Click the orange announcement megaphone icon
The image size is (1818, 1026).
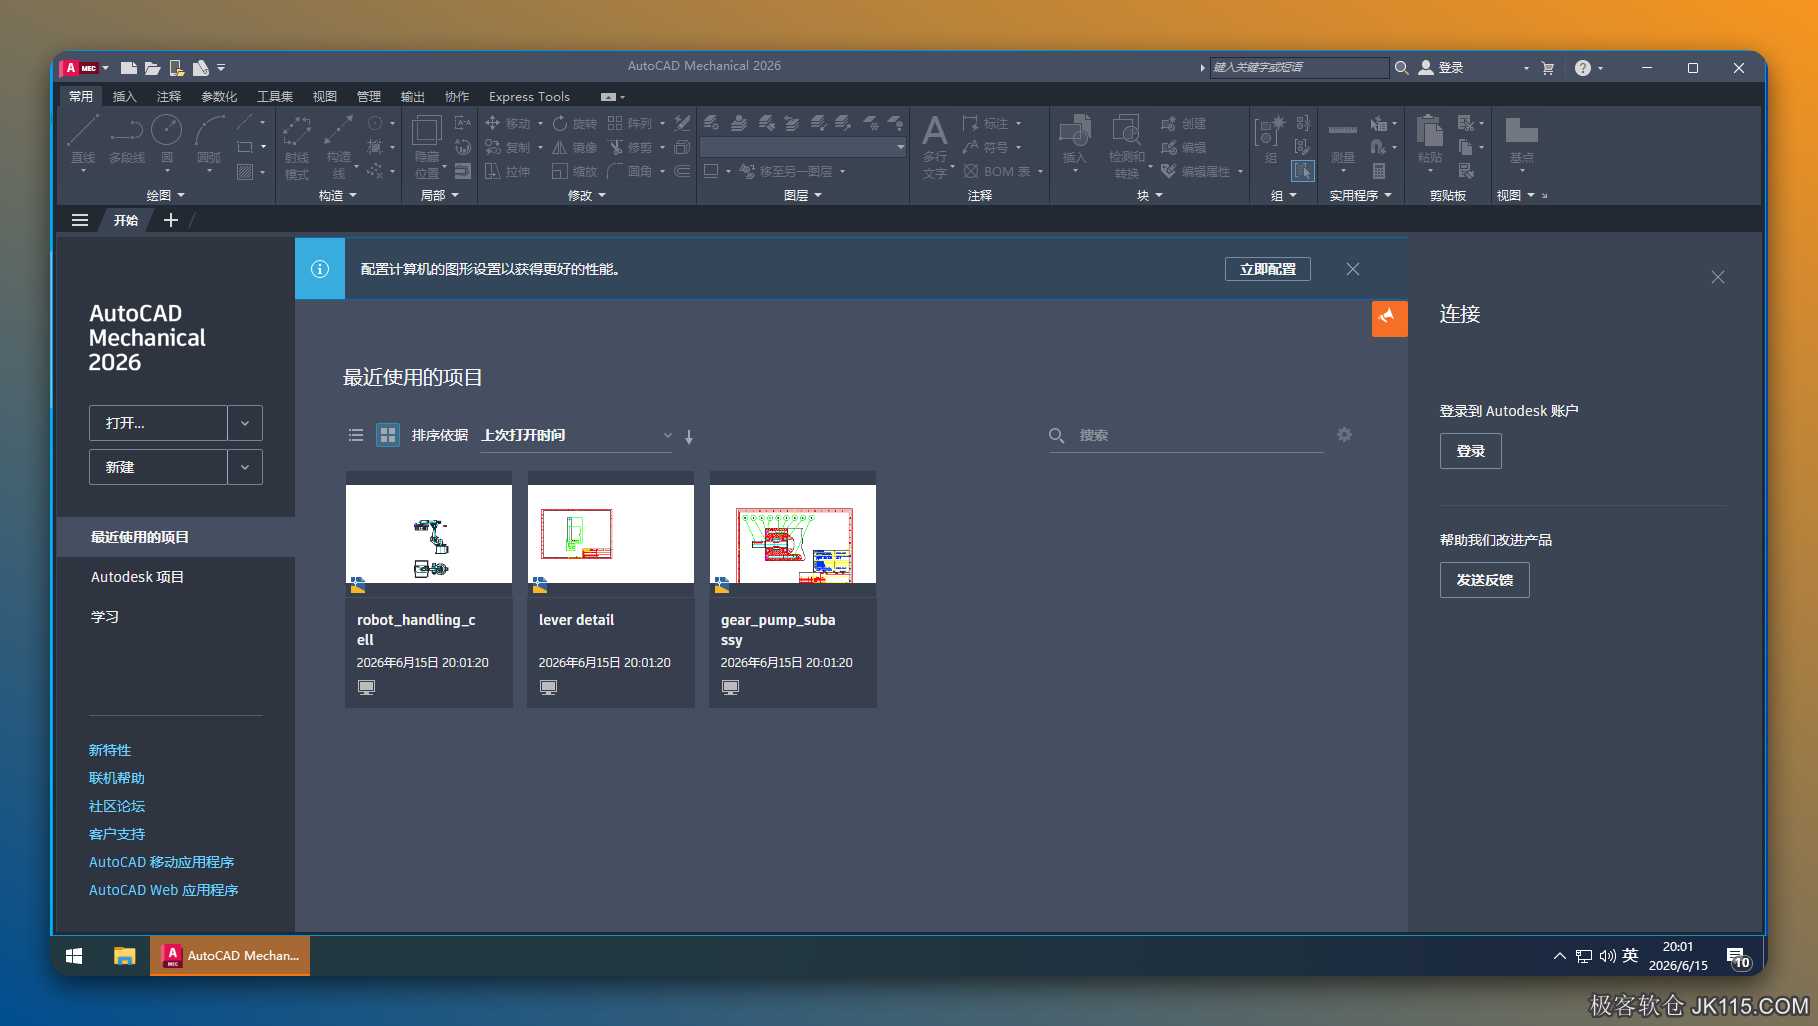coord(1389,318)
